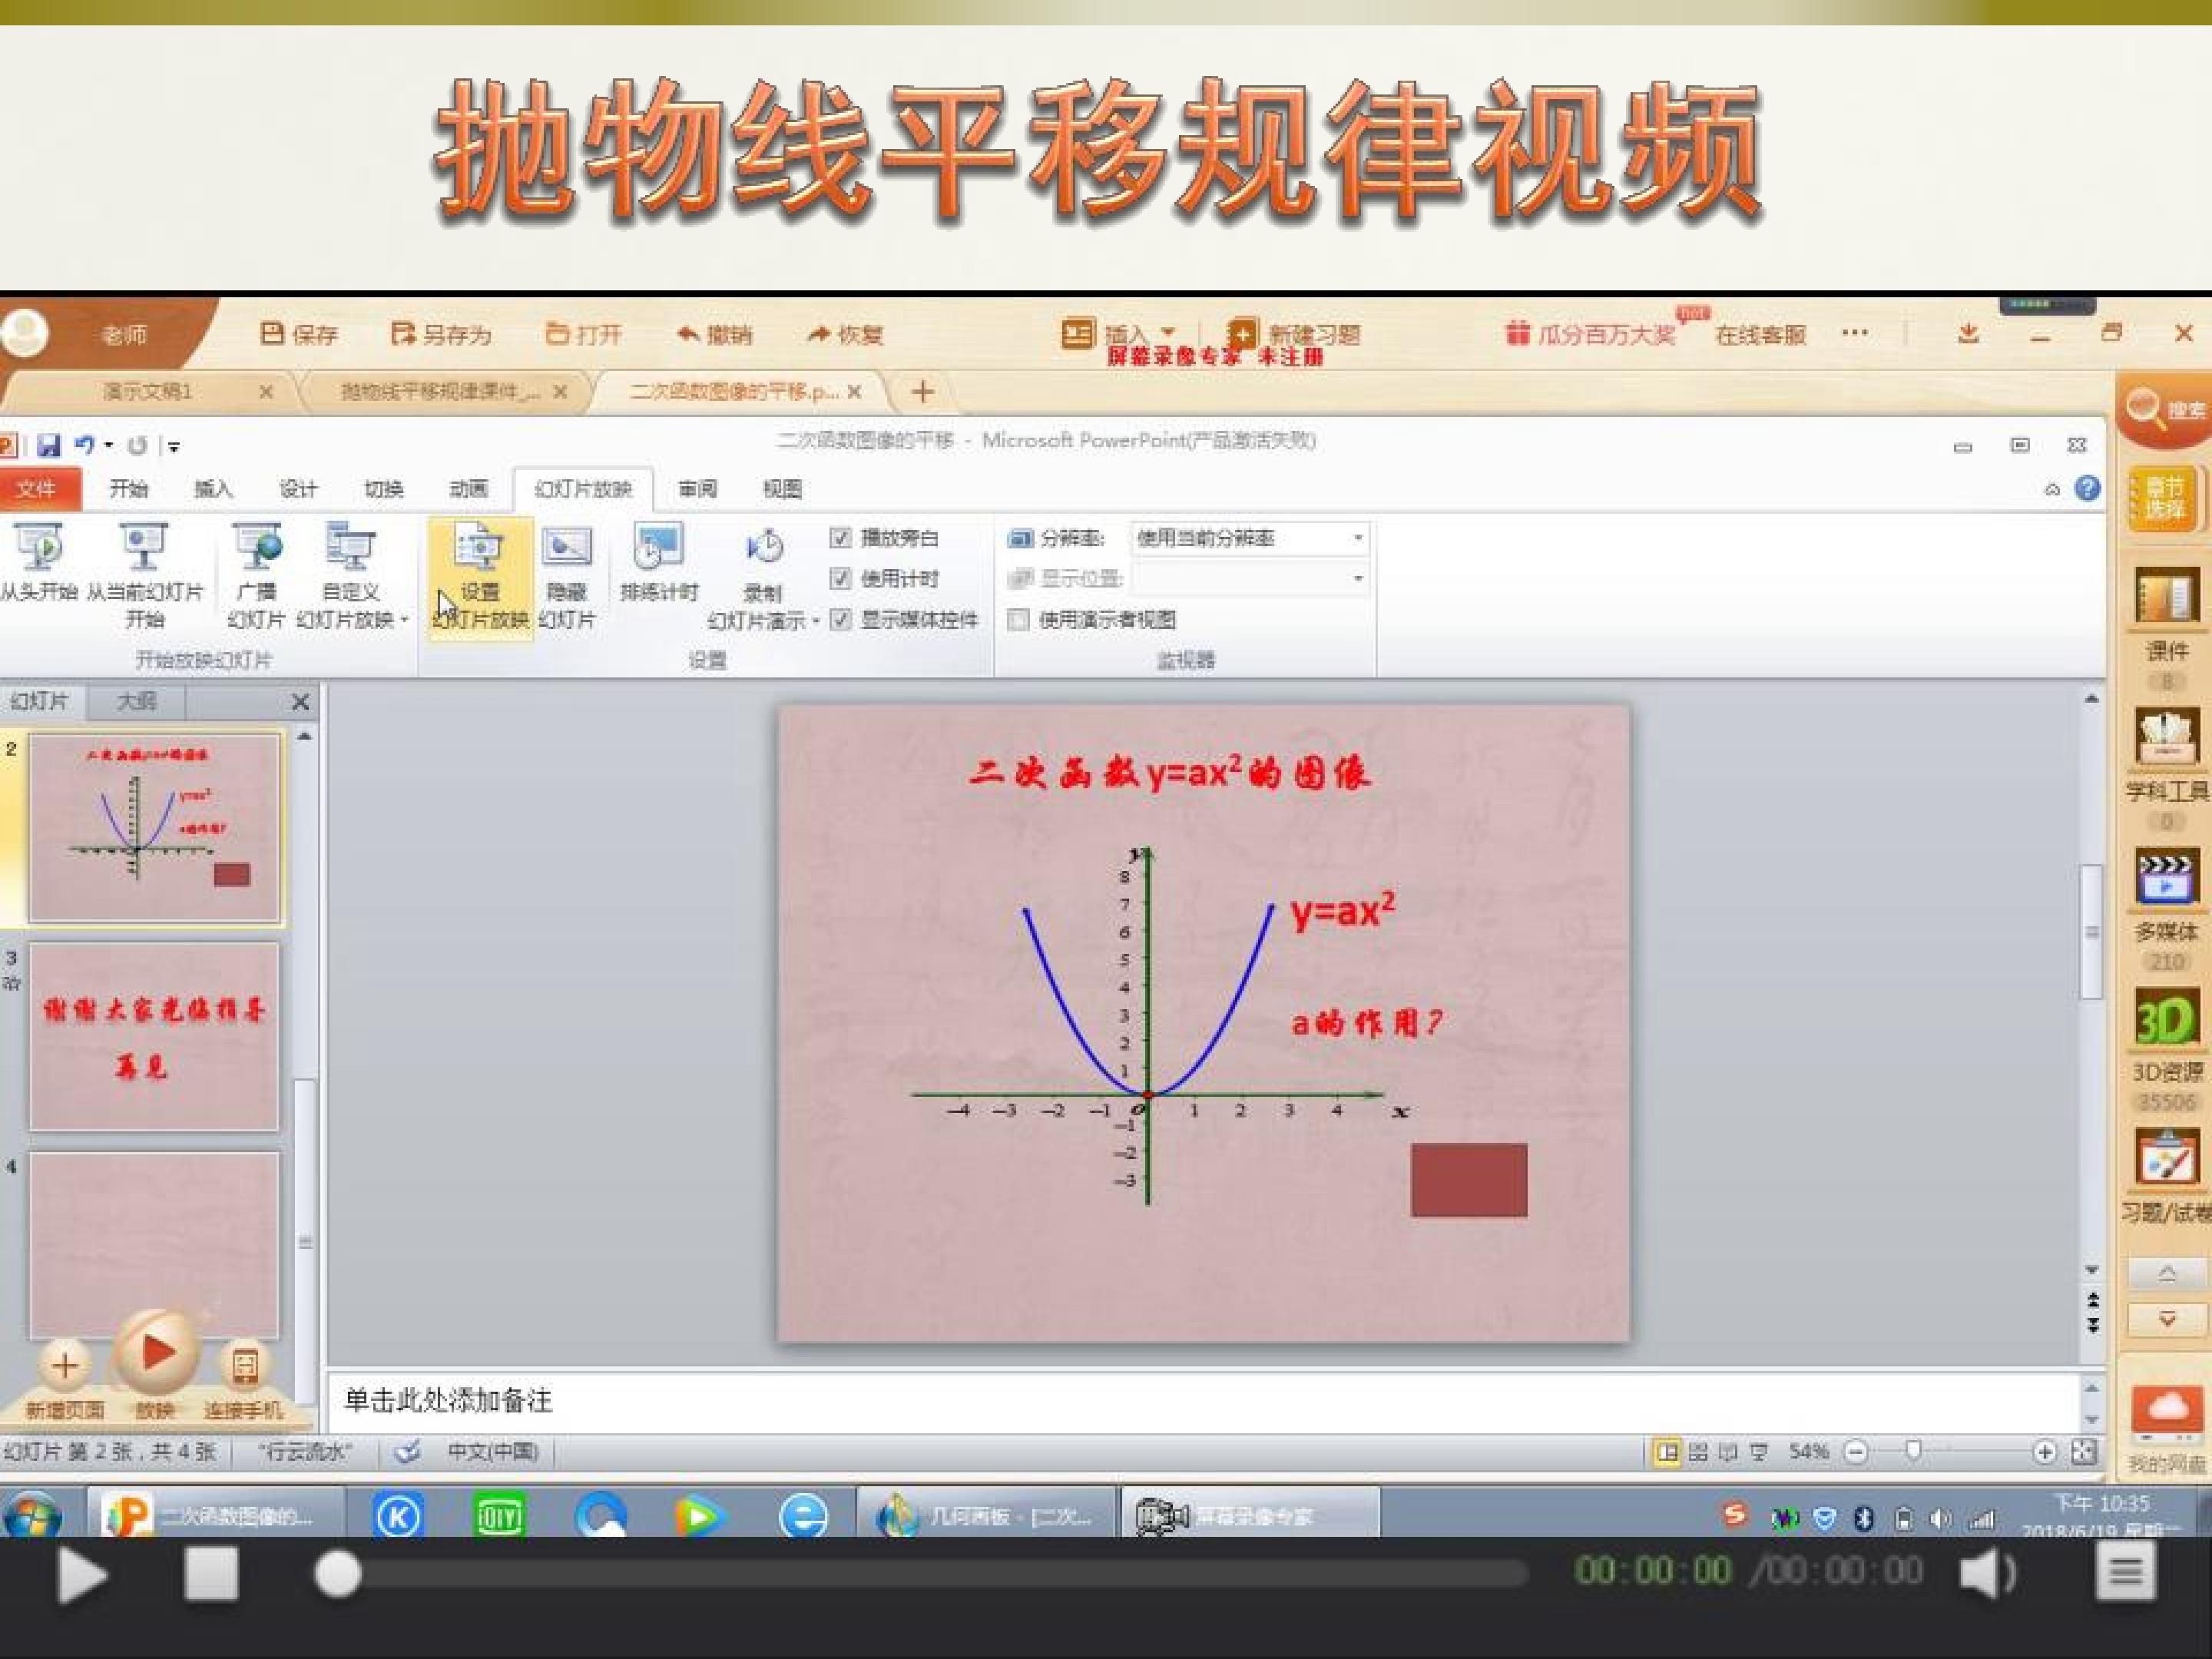2212x1659 pixels.
Task: Select slide 3 thumbnail
Action: click(x=154, y=1036)
